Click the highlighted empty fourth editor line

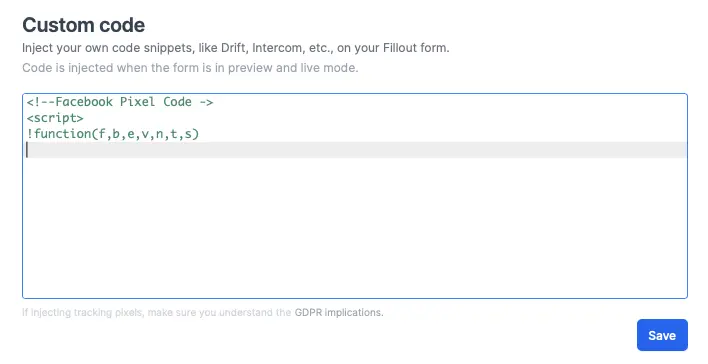pyautogui.click(x=355, y=150)
